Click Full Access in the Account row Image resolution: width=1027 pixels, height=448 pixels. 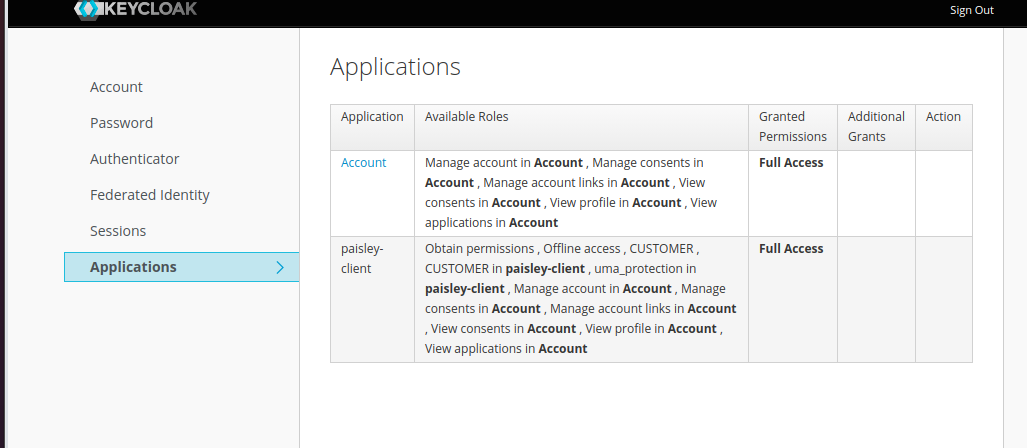tap(791, 162)
